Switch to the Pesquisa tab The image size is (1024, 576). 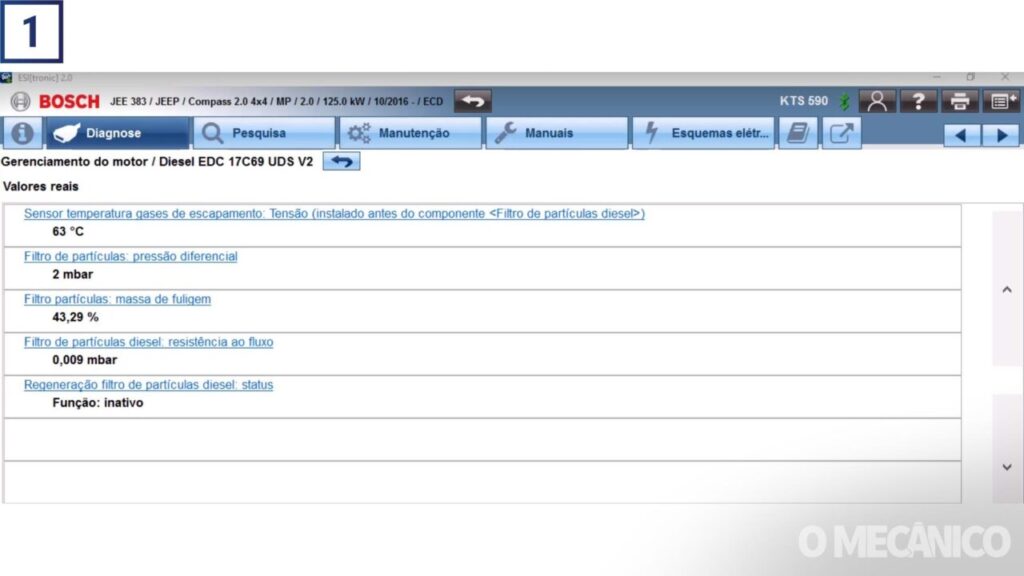263,133
